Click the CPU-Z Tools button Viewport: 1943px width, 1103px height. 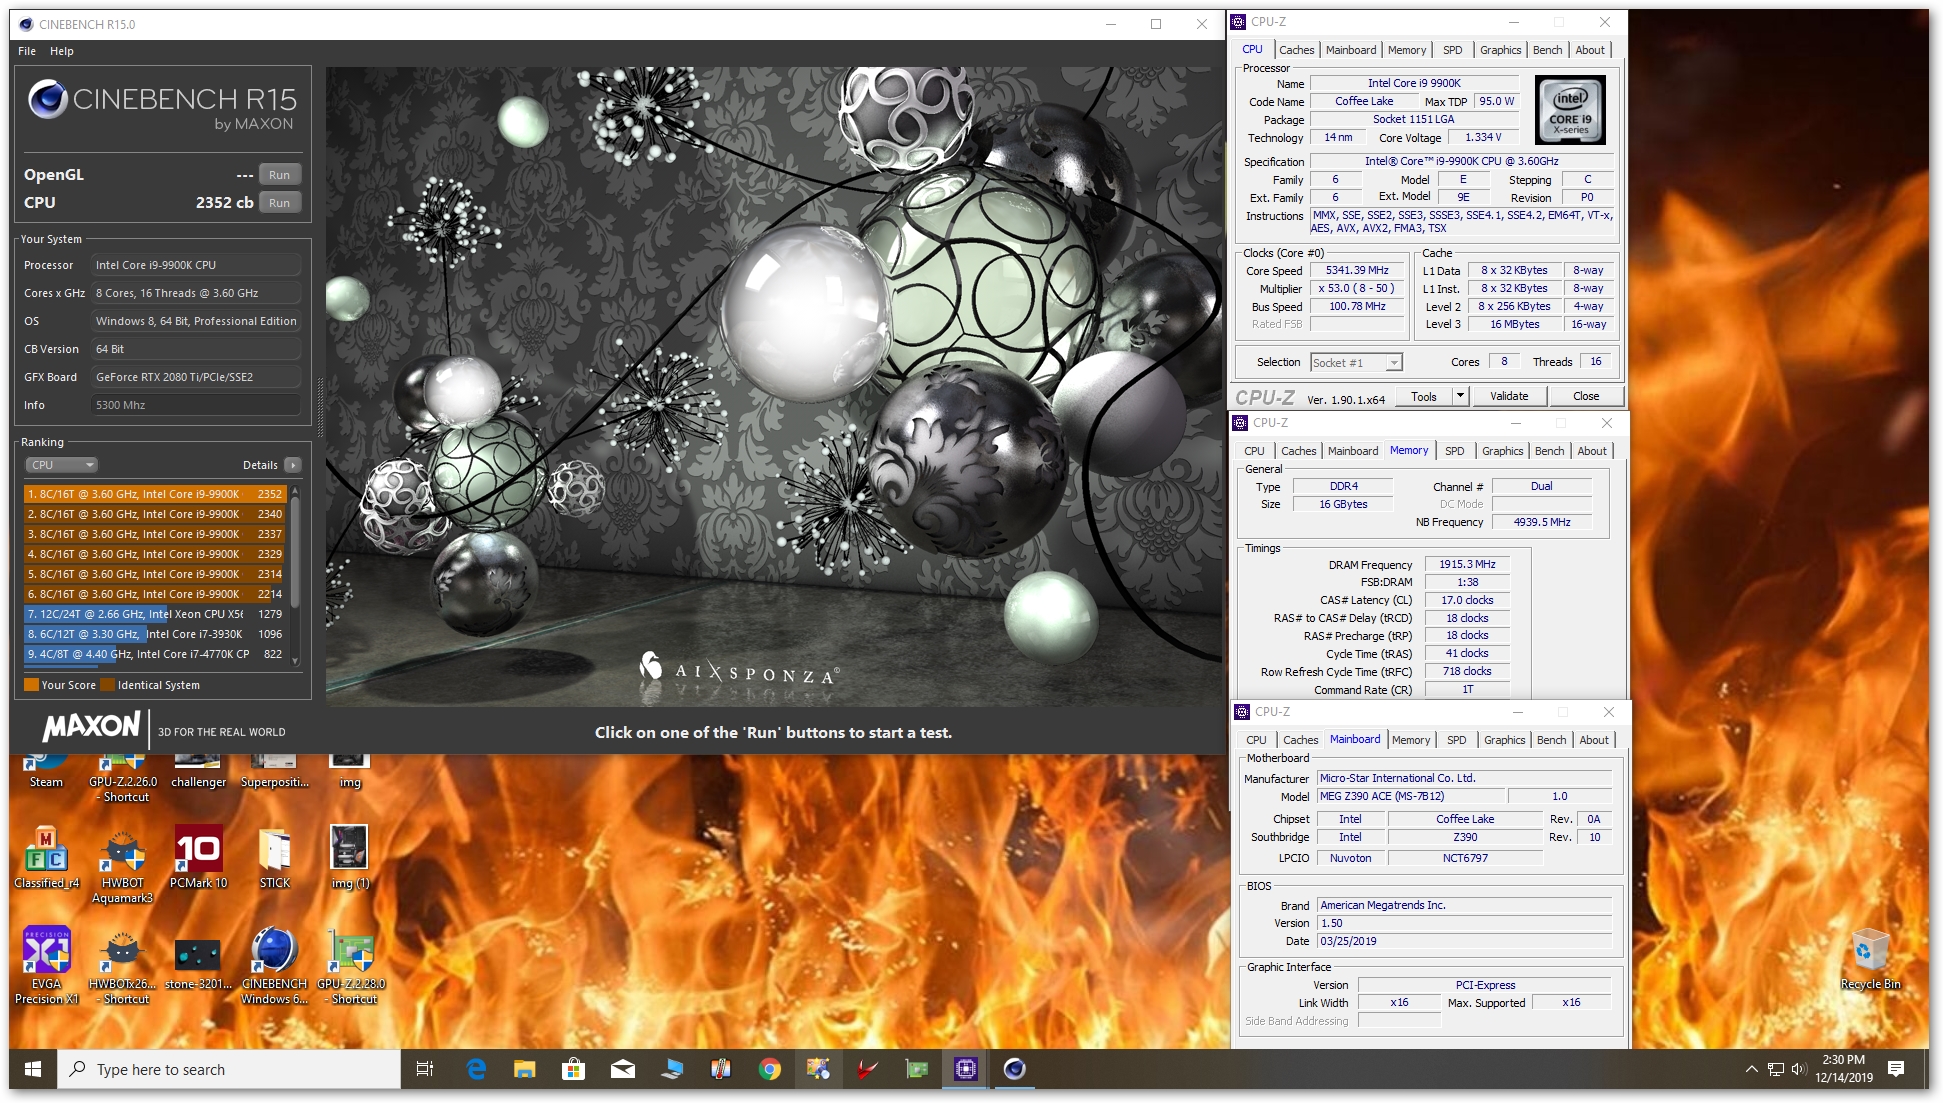point(1423,396)
